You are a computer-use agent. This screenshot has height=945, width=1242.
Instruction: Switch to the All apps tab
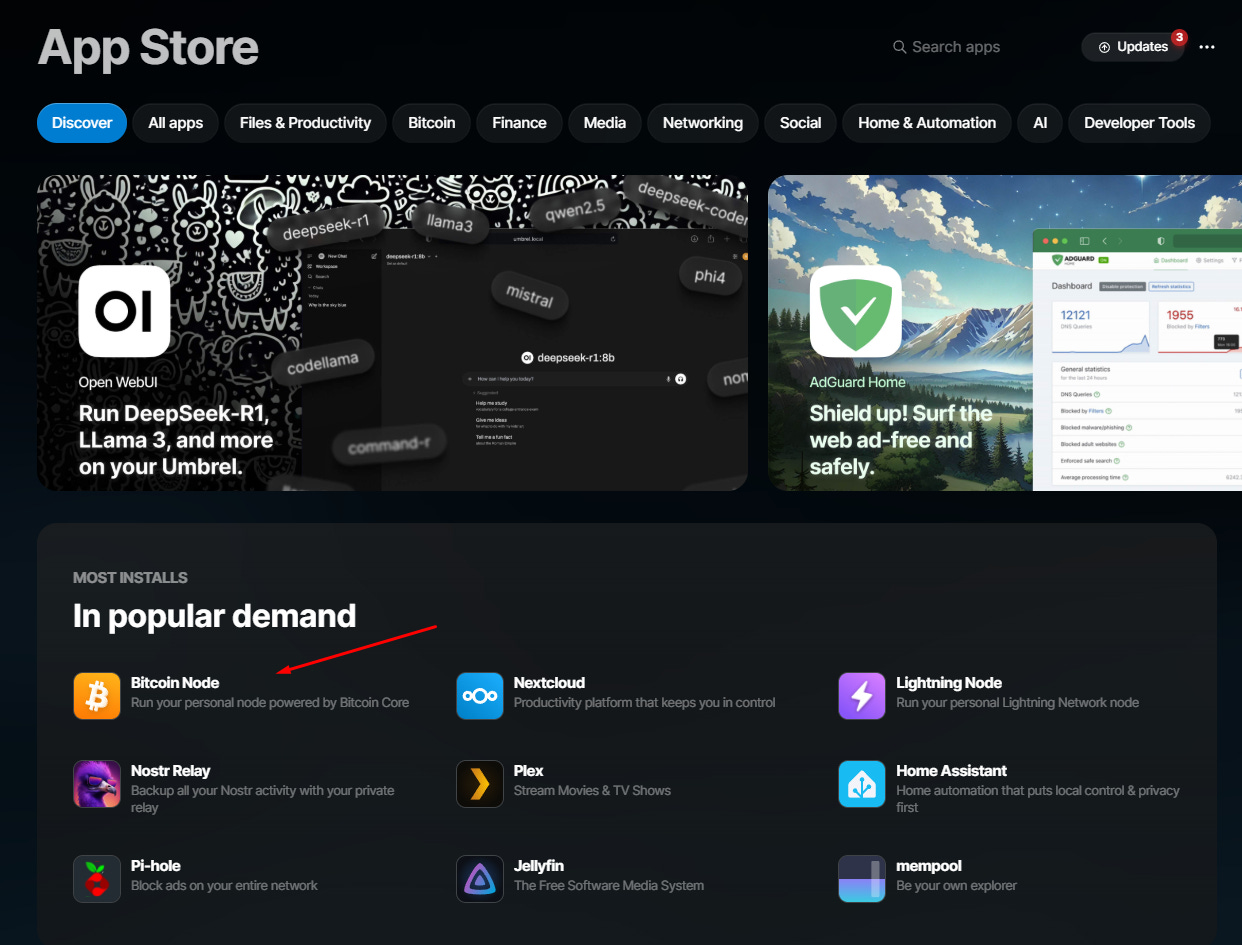click(176, 123)
